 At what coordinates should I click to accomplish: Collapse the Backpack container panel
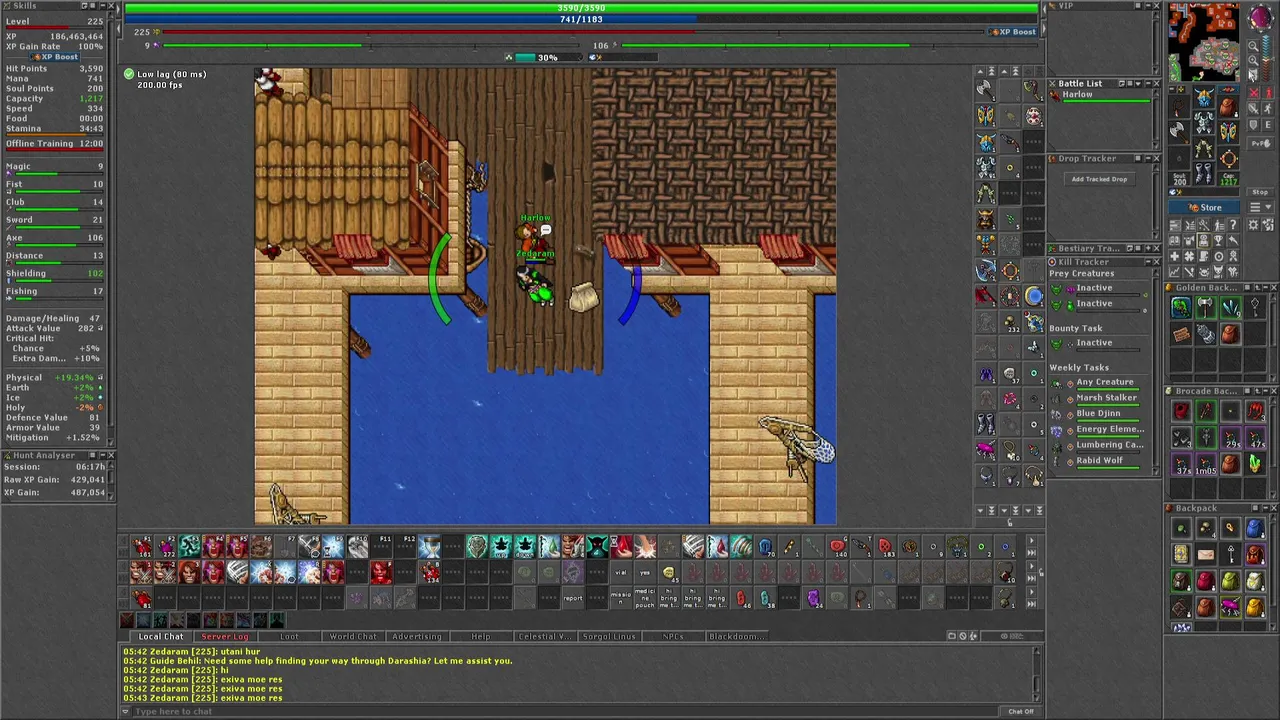click(x=1266, y=508)
